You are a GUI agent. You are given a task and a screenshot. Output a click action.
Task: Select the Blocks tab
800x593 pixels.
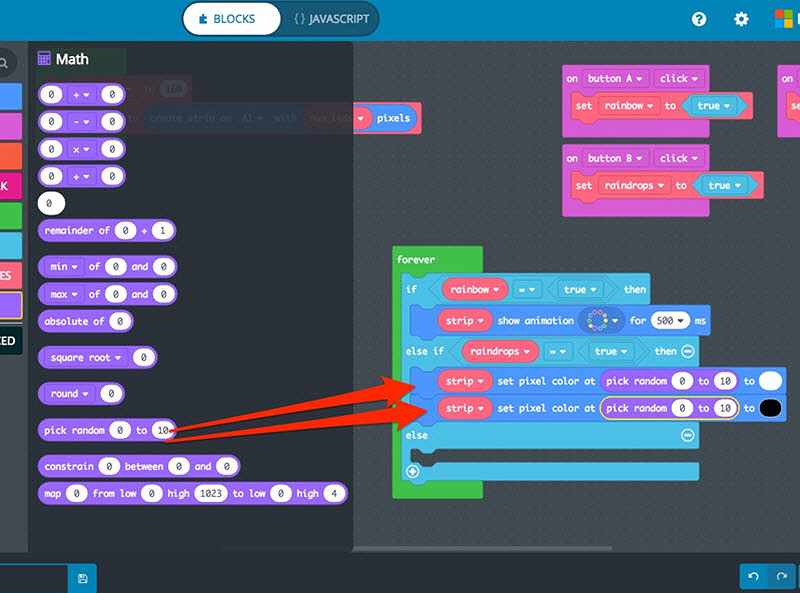coord(230,18)
